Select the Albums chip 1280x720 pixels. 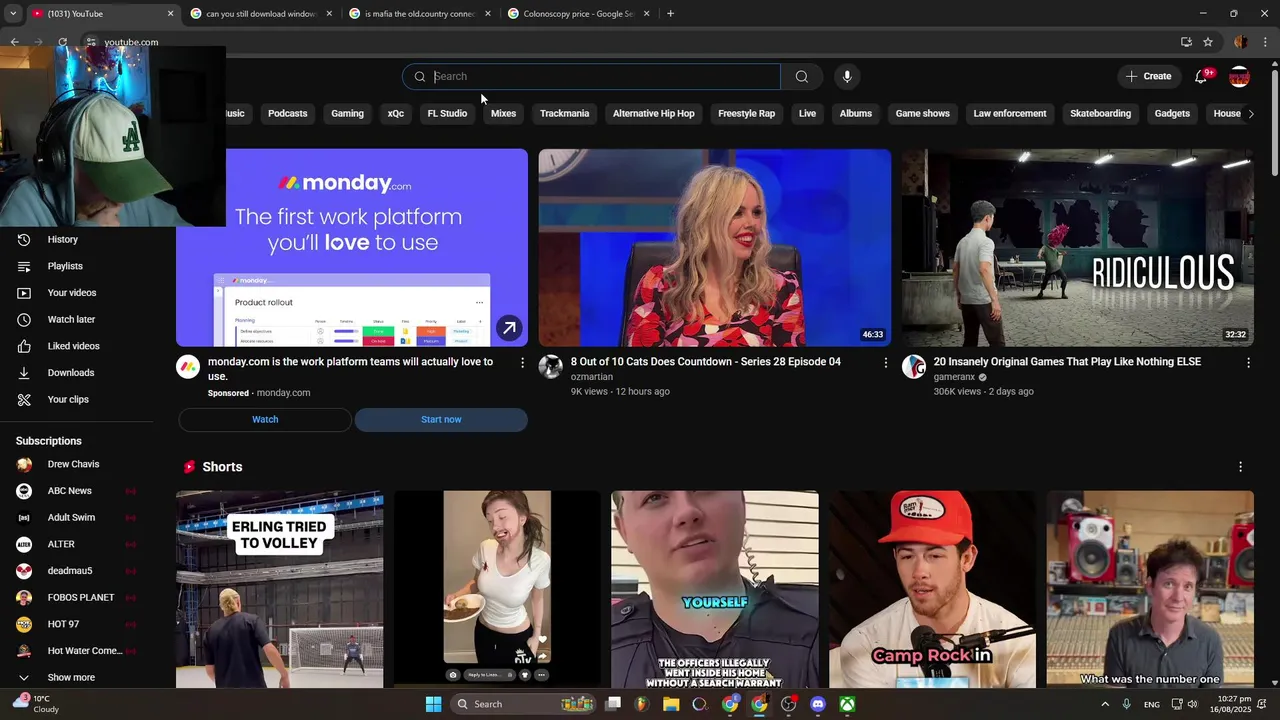tap(855, 113)
